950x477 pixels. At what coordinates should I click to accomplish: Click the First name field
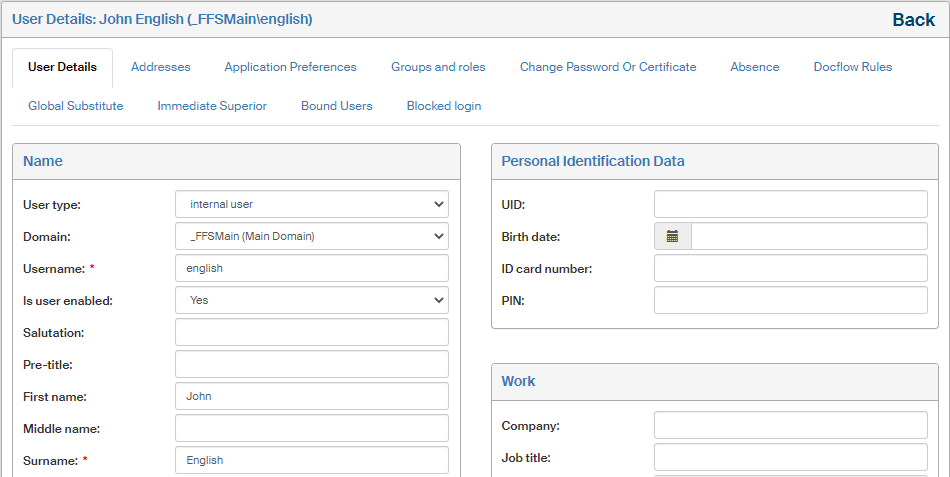(311, 396)
